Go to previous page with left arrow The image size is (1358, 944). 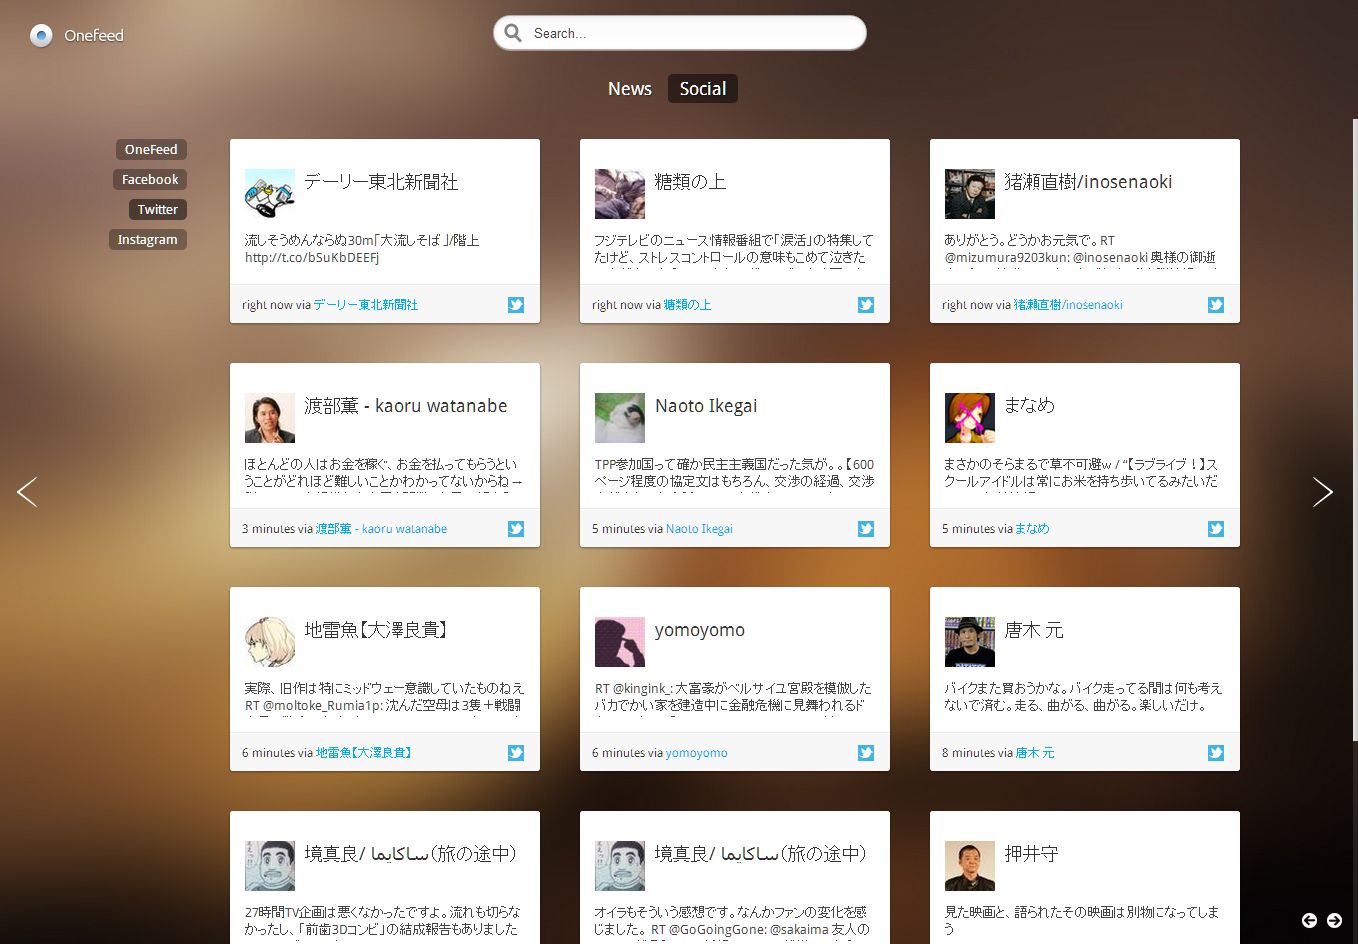pos(27,491)
